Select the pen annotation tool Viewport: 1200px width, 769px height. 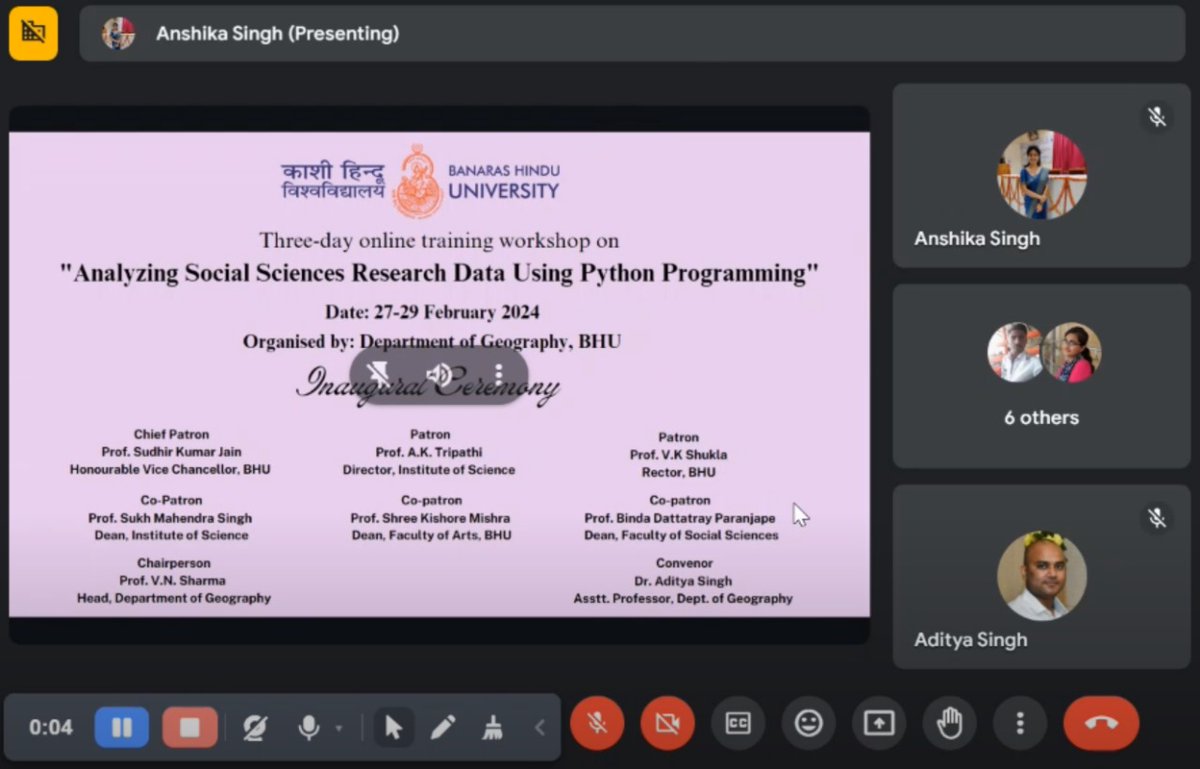click(443, 727)
